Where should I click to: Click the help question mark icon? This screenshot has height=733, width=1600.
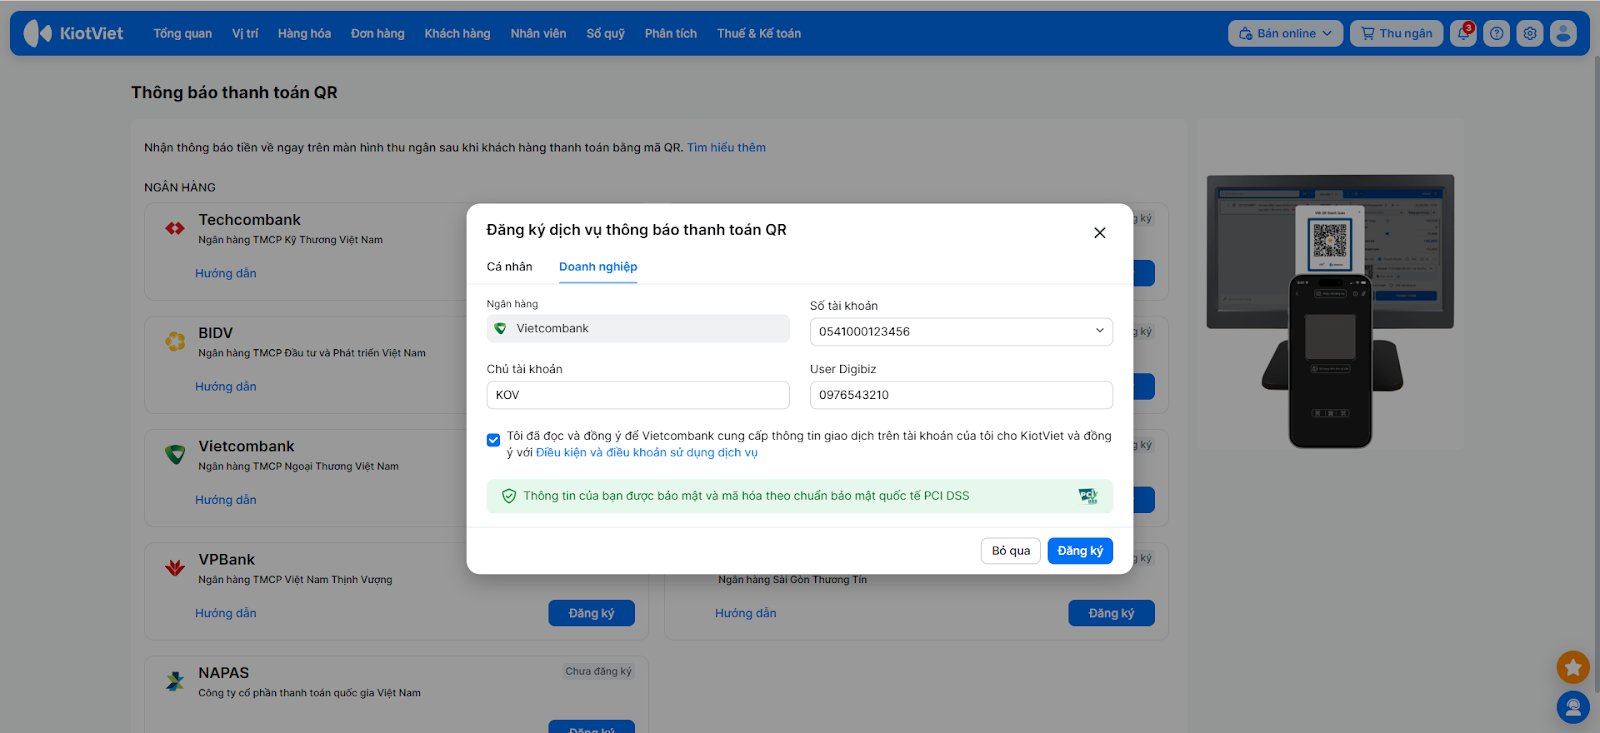(x=1496, y=33)
